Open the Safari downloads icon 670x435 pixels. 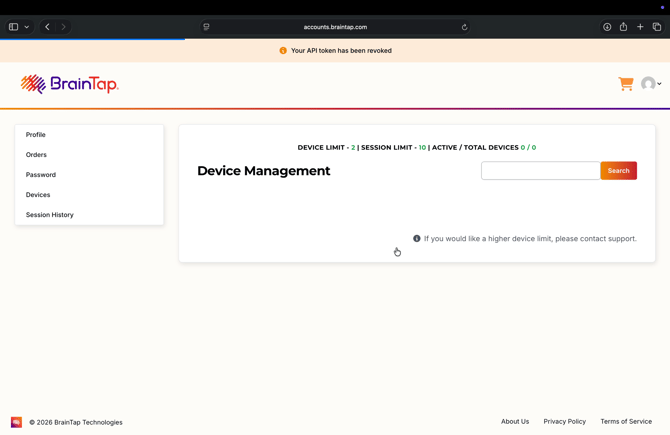point(607,27)
